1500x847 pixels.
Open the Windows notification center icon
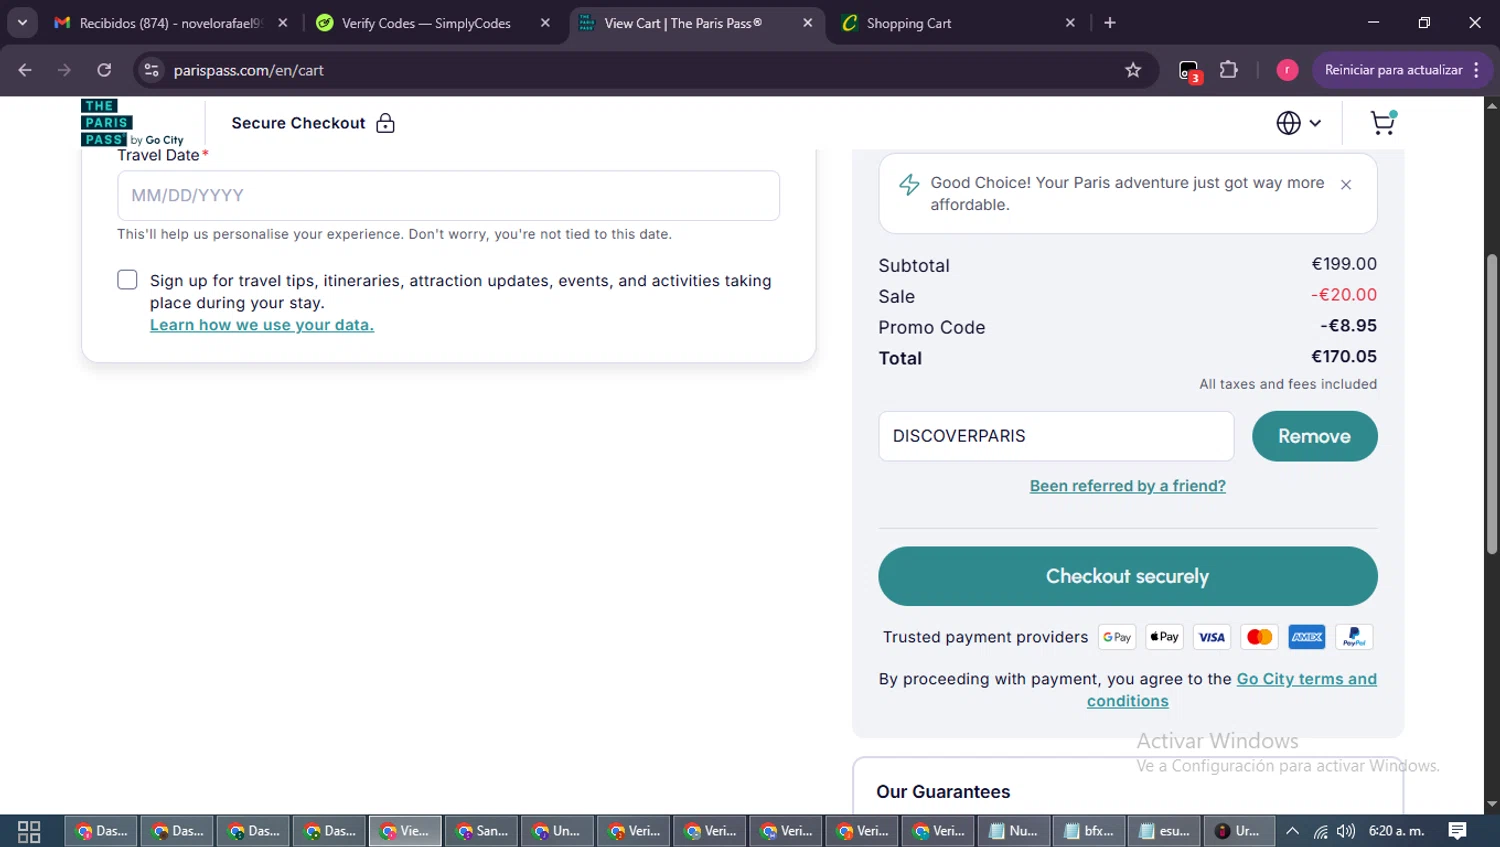click(1458, 831)
